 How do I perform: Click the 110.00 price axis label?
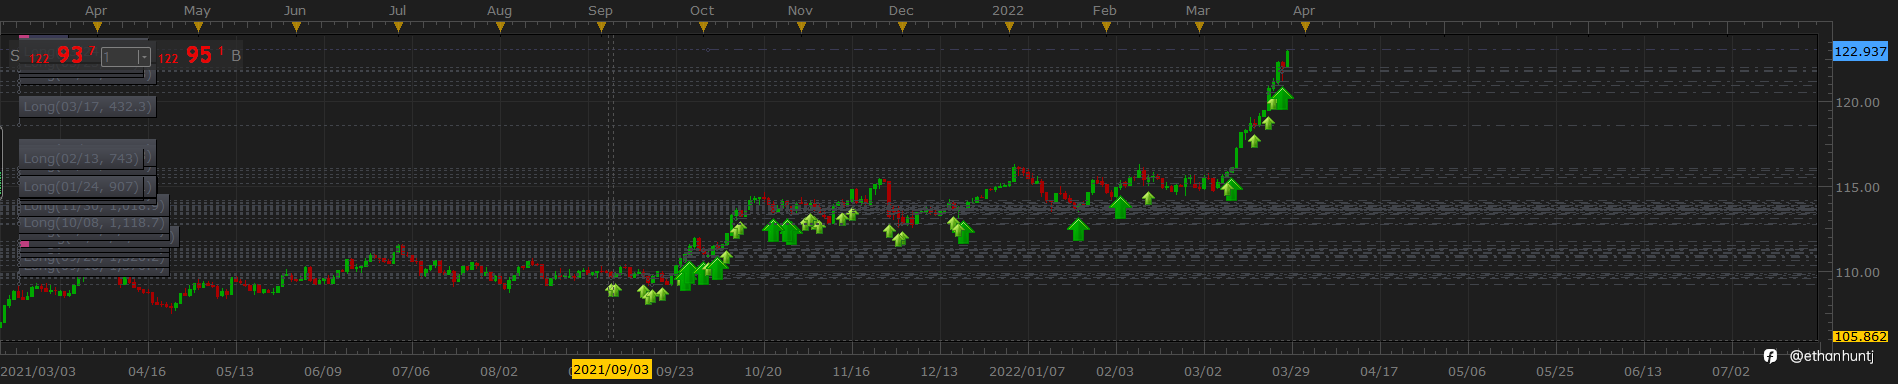click(x=1857, y=272)
